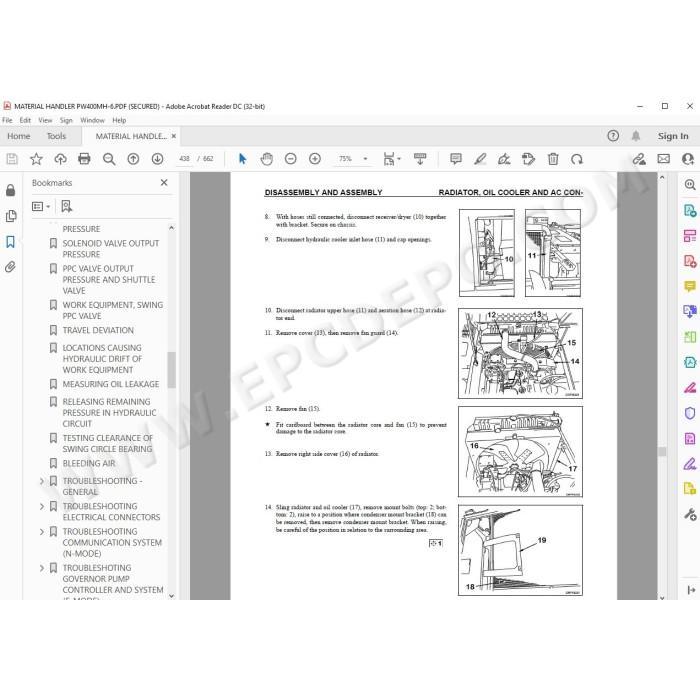Open share with others icon
Screen dimensions: 700x700
[x=688, y=159]
